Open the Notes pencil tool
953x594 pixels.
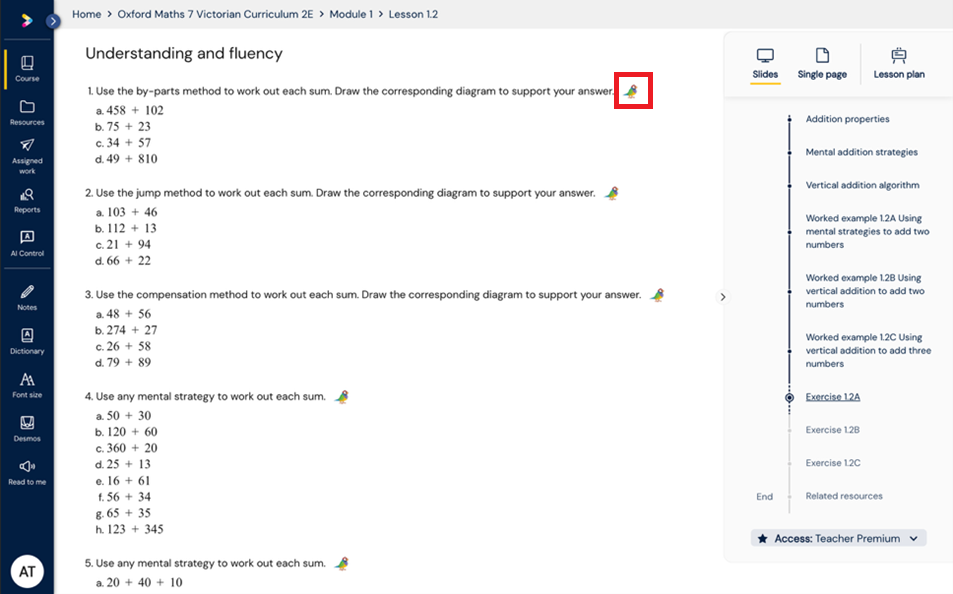27,298
